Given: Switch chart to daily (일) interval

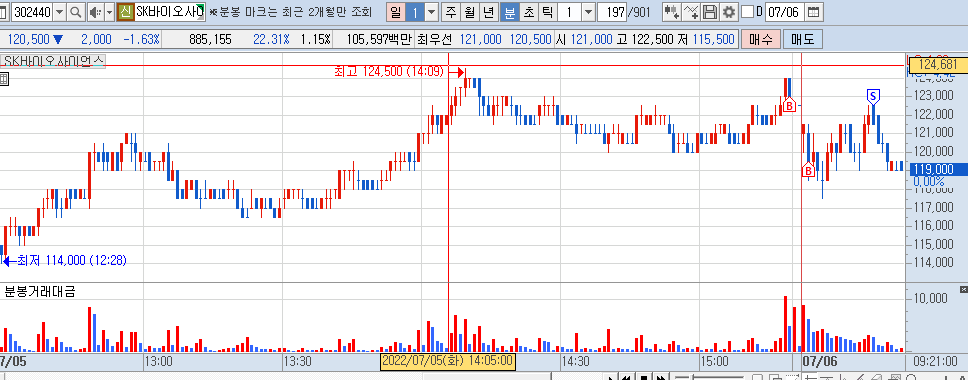Looking at the screenshot, I should click(x=396, y=12).
